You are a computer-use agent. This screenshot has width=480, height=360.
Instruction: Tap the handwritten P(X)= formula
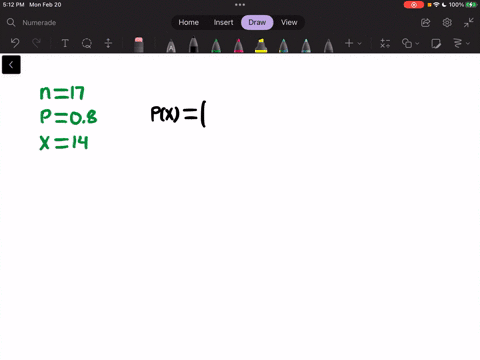[x=178, y=114]
